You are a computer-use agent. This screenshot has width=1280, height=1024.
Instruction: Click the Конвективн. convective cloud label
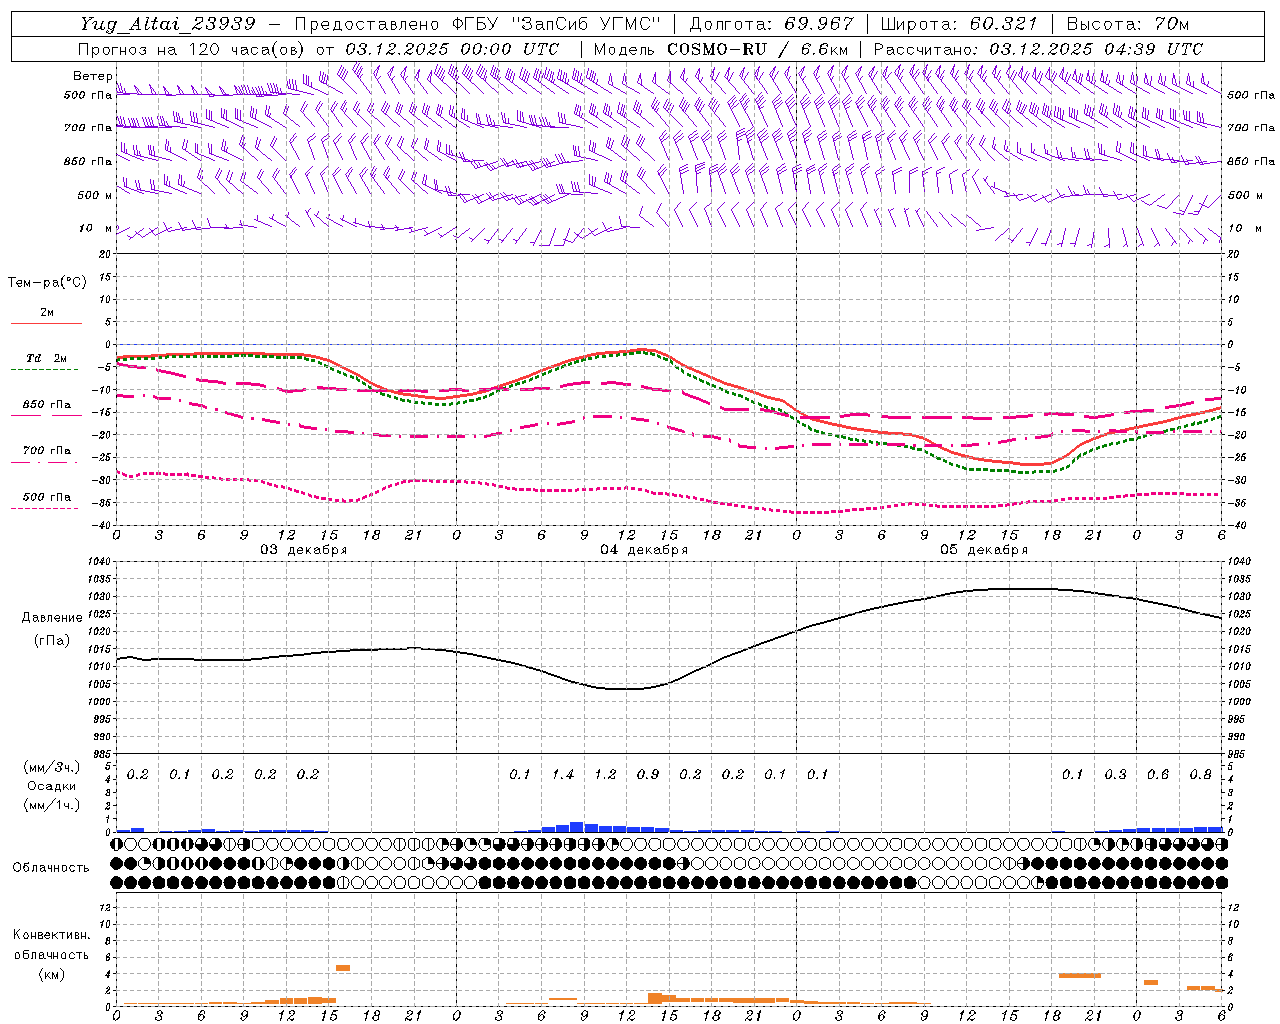51,935
